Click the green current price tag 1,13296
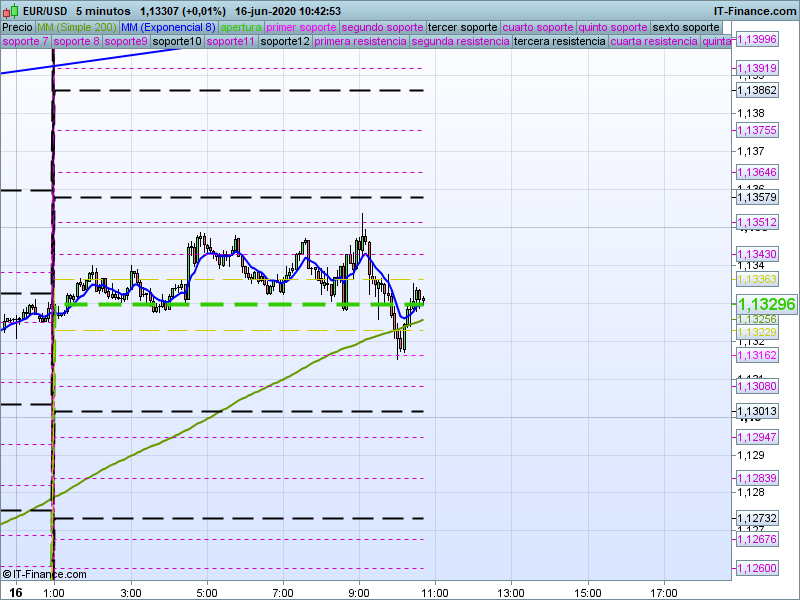This screenshot has height=600, width=800. click(766, 304)
